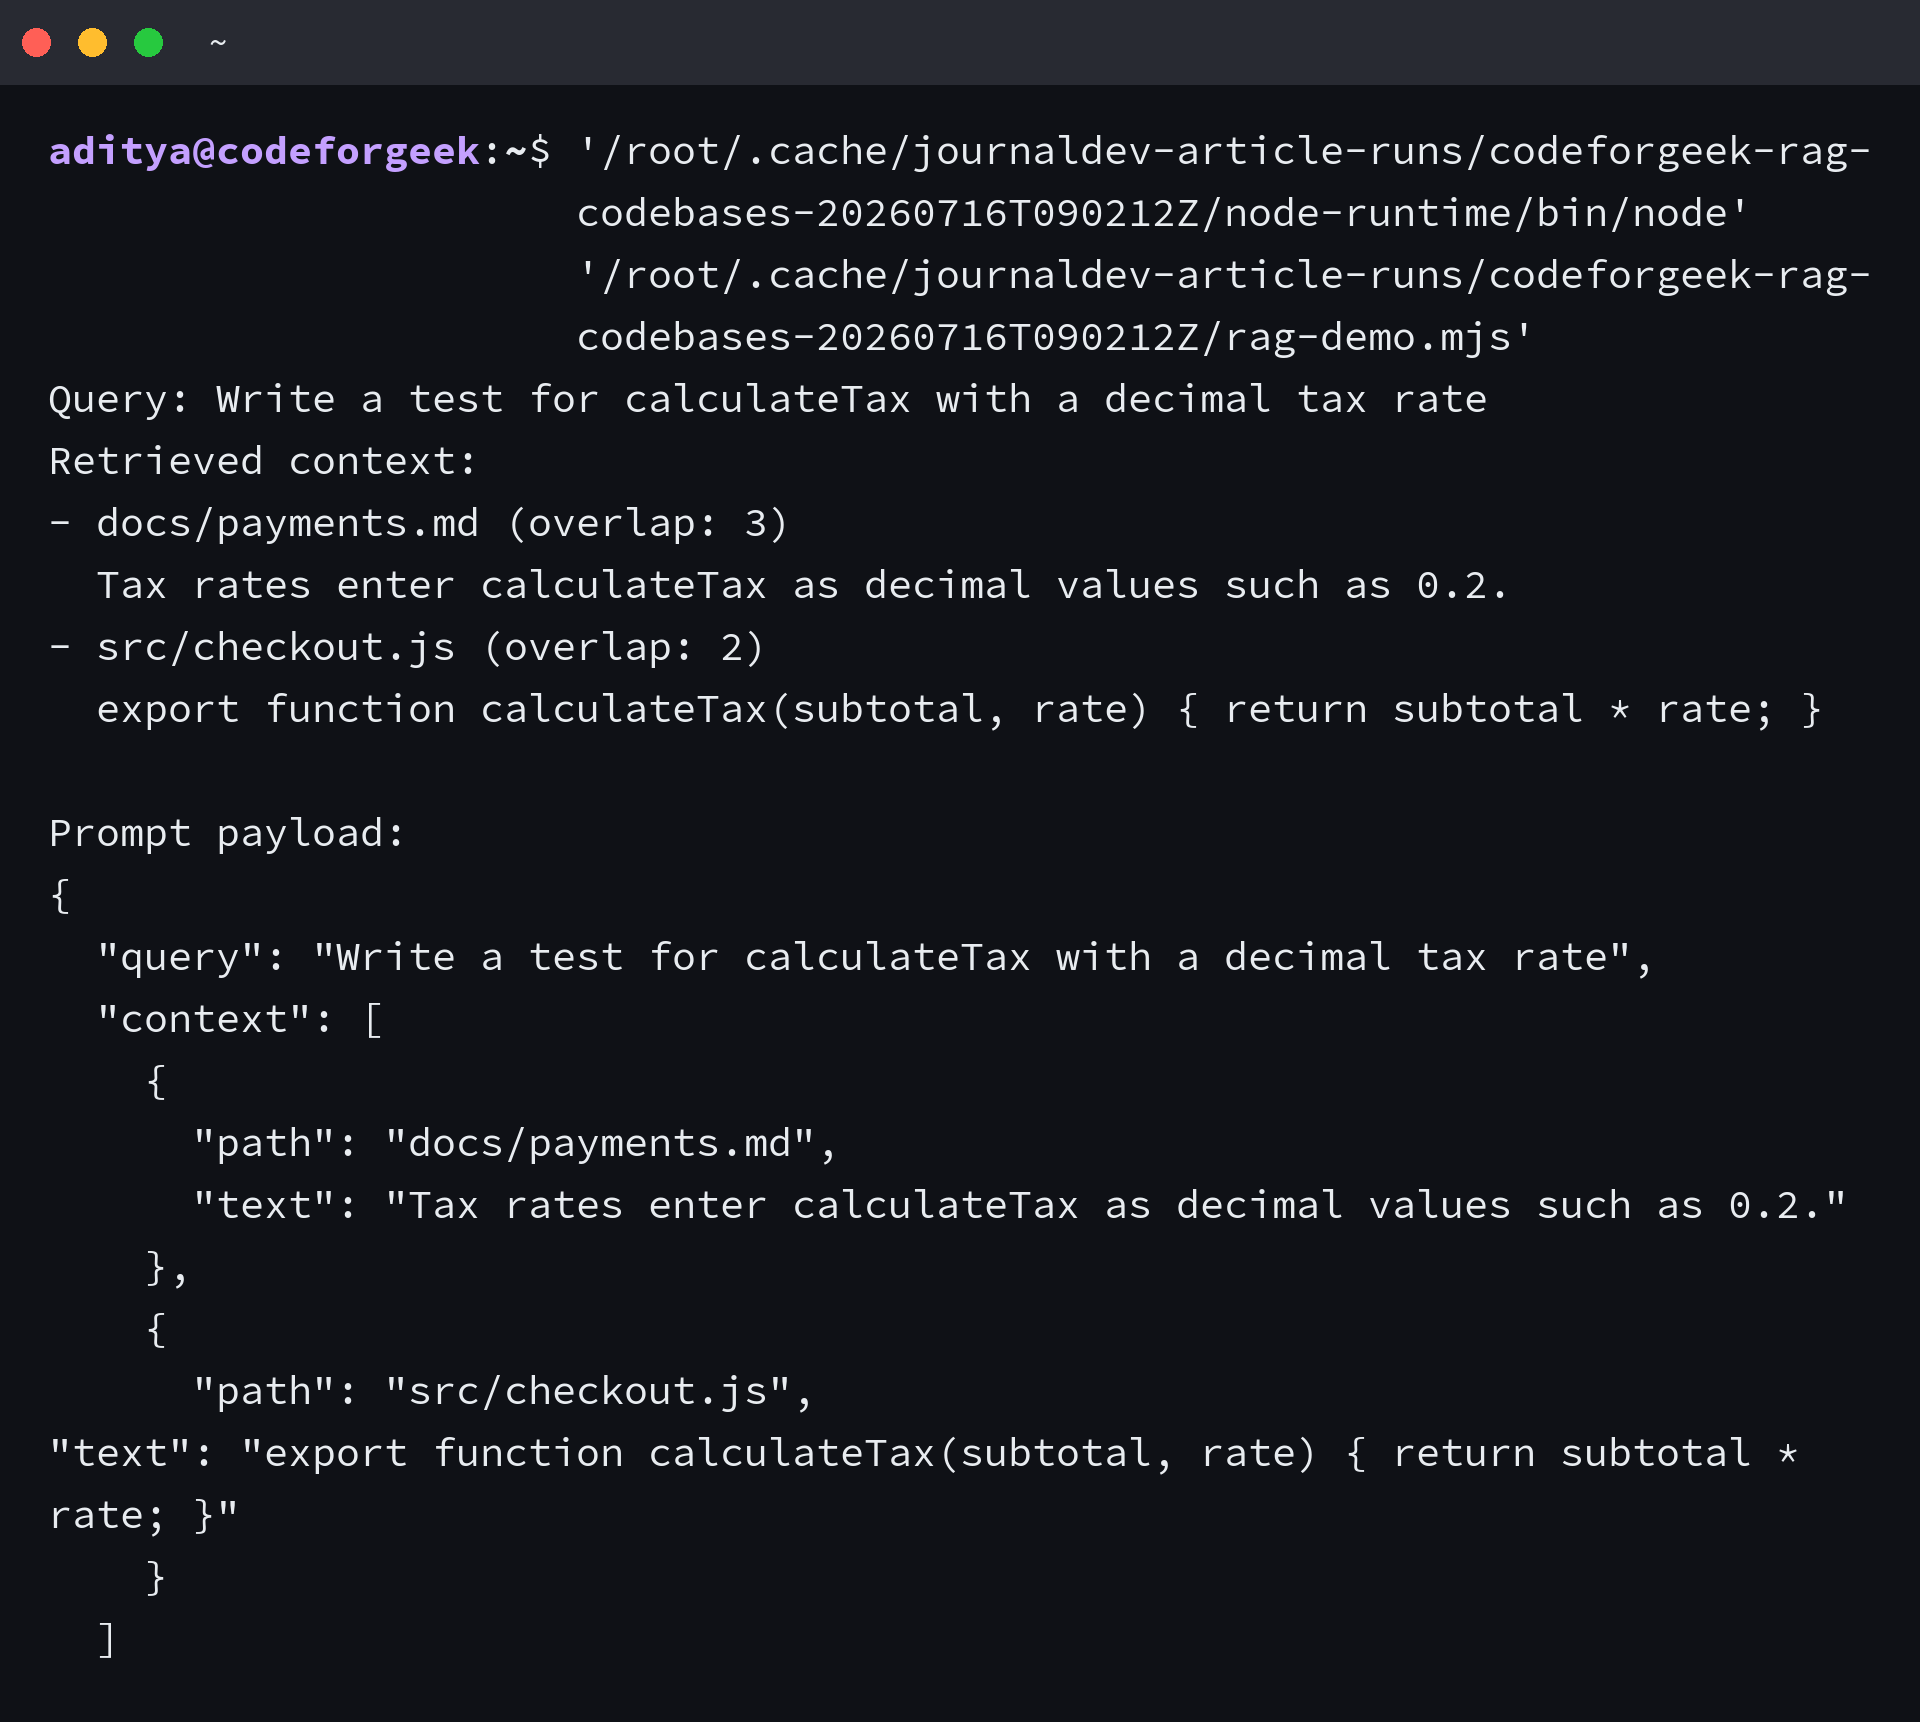Click the first '/root/.cache/journaldev' path line

(1224, 151)
